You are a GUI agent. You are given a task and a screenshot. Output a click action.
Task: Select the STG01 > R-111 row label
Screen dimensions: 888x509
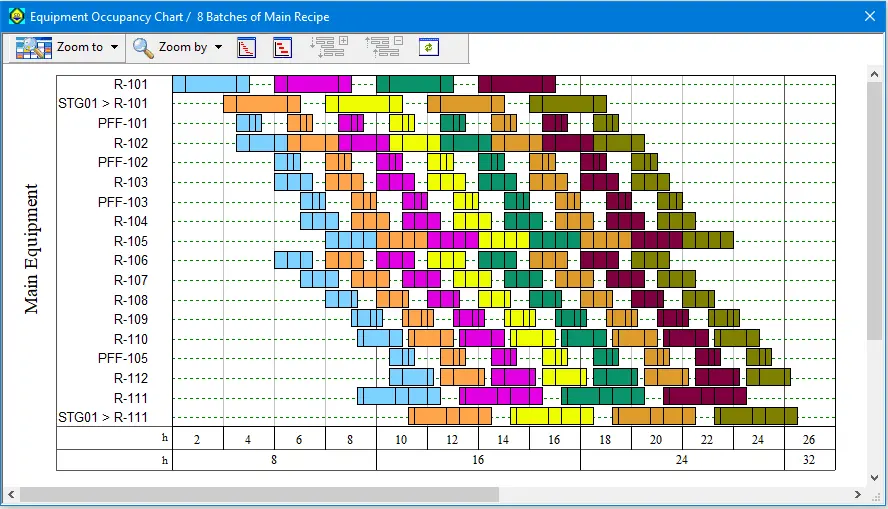click(x=103, y=417)
